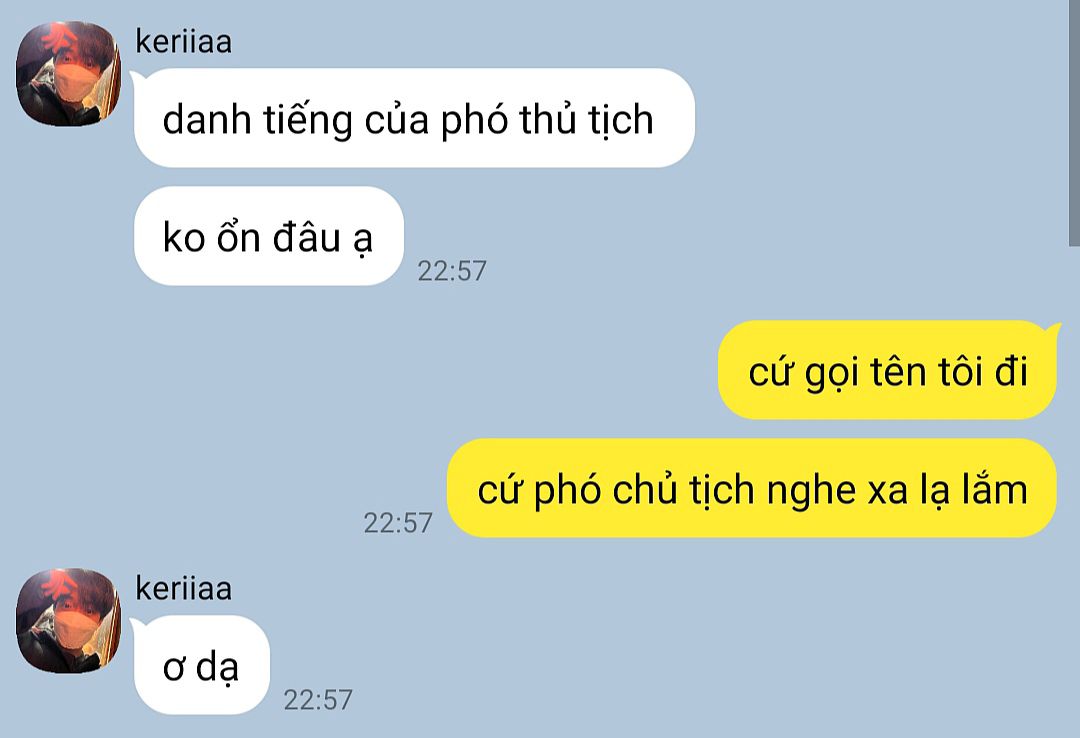Click the word 'nghe' in the long yellow bubble

[x=811, y=492]
